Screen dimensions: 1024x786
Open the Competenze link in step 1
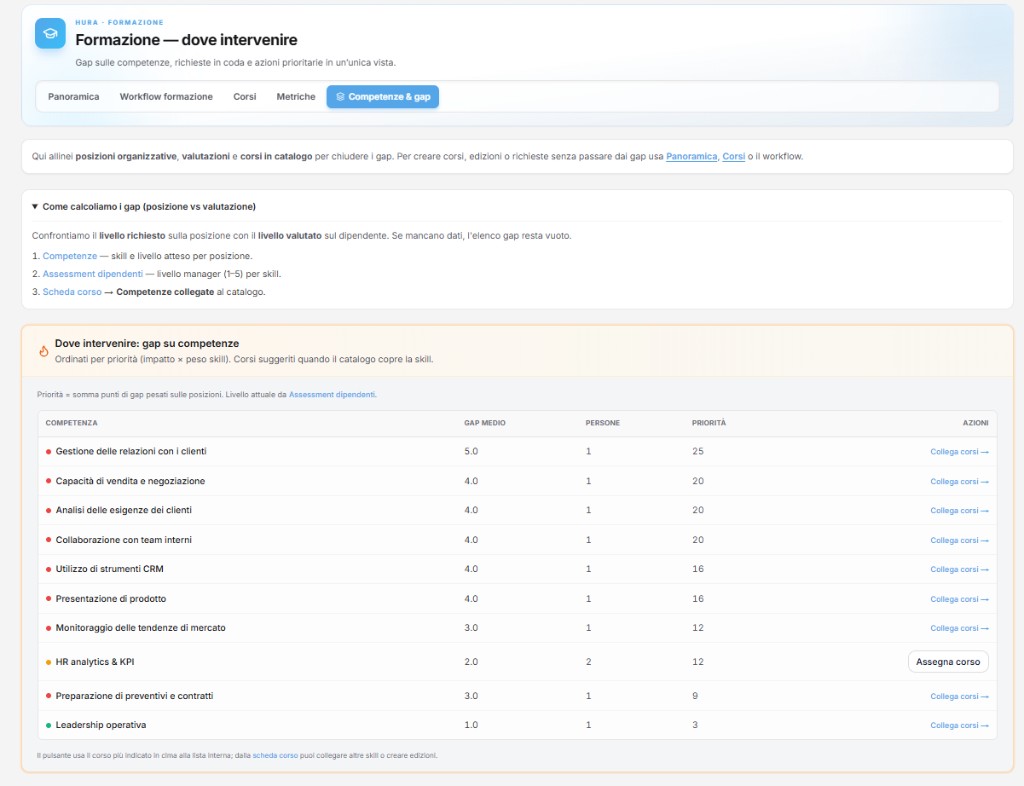pos(70,256)
